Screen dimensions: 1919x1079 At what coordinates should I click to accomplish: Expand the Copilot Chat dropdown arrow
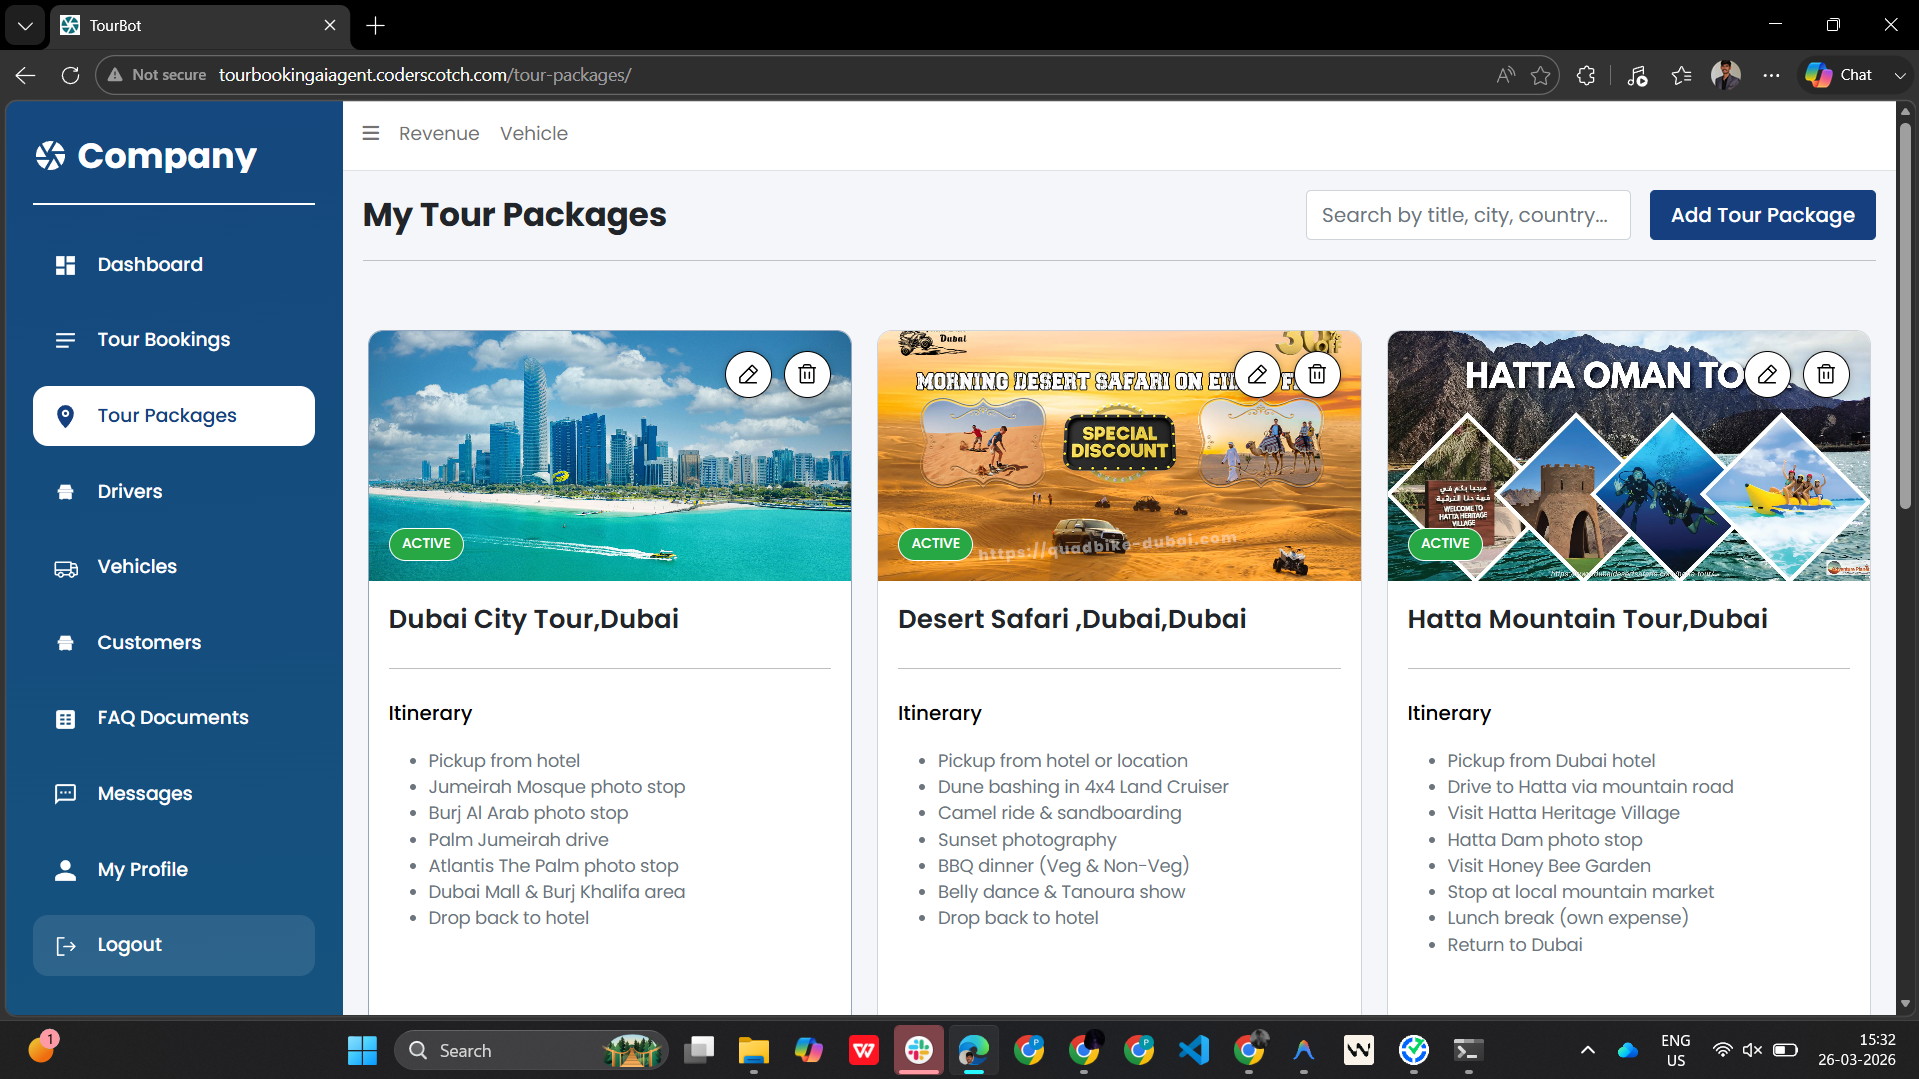coord(1900,75)
